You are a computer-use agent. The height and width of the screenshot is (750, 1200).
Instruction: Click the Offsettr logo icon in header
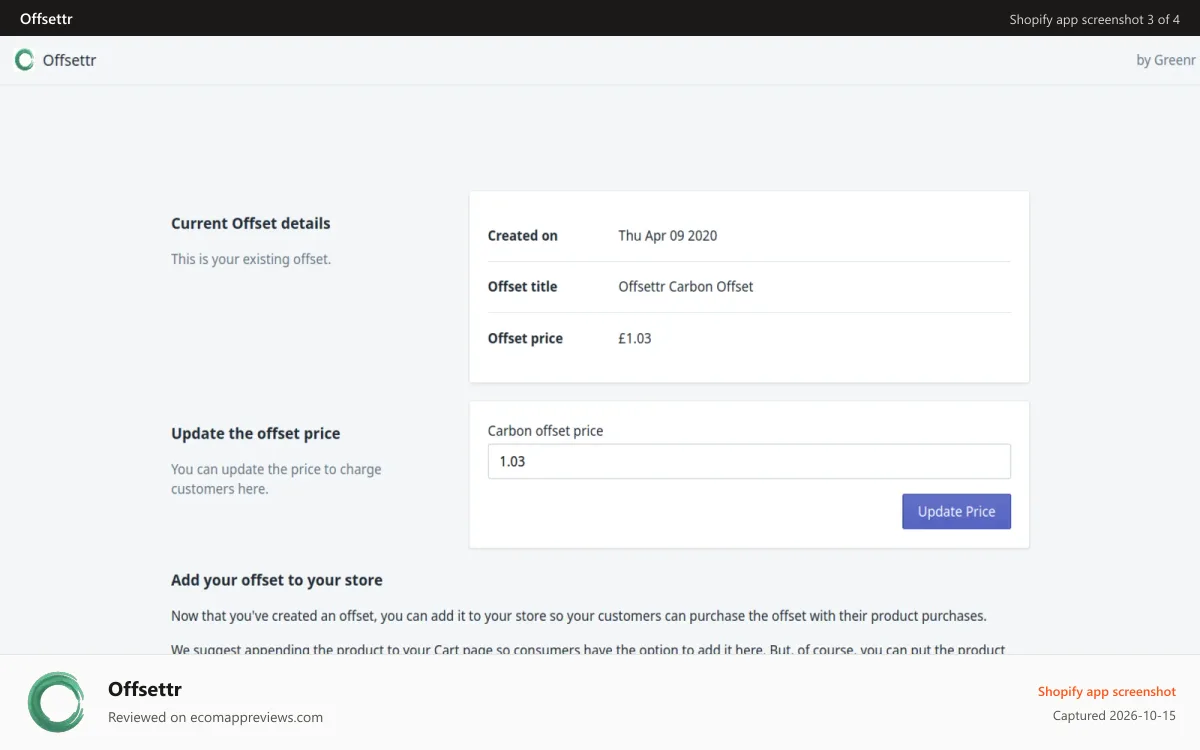(25, 60)
